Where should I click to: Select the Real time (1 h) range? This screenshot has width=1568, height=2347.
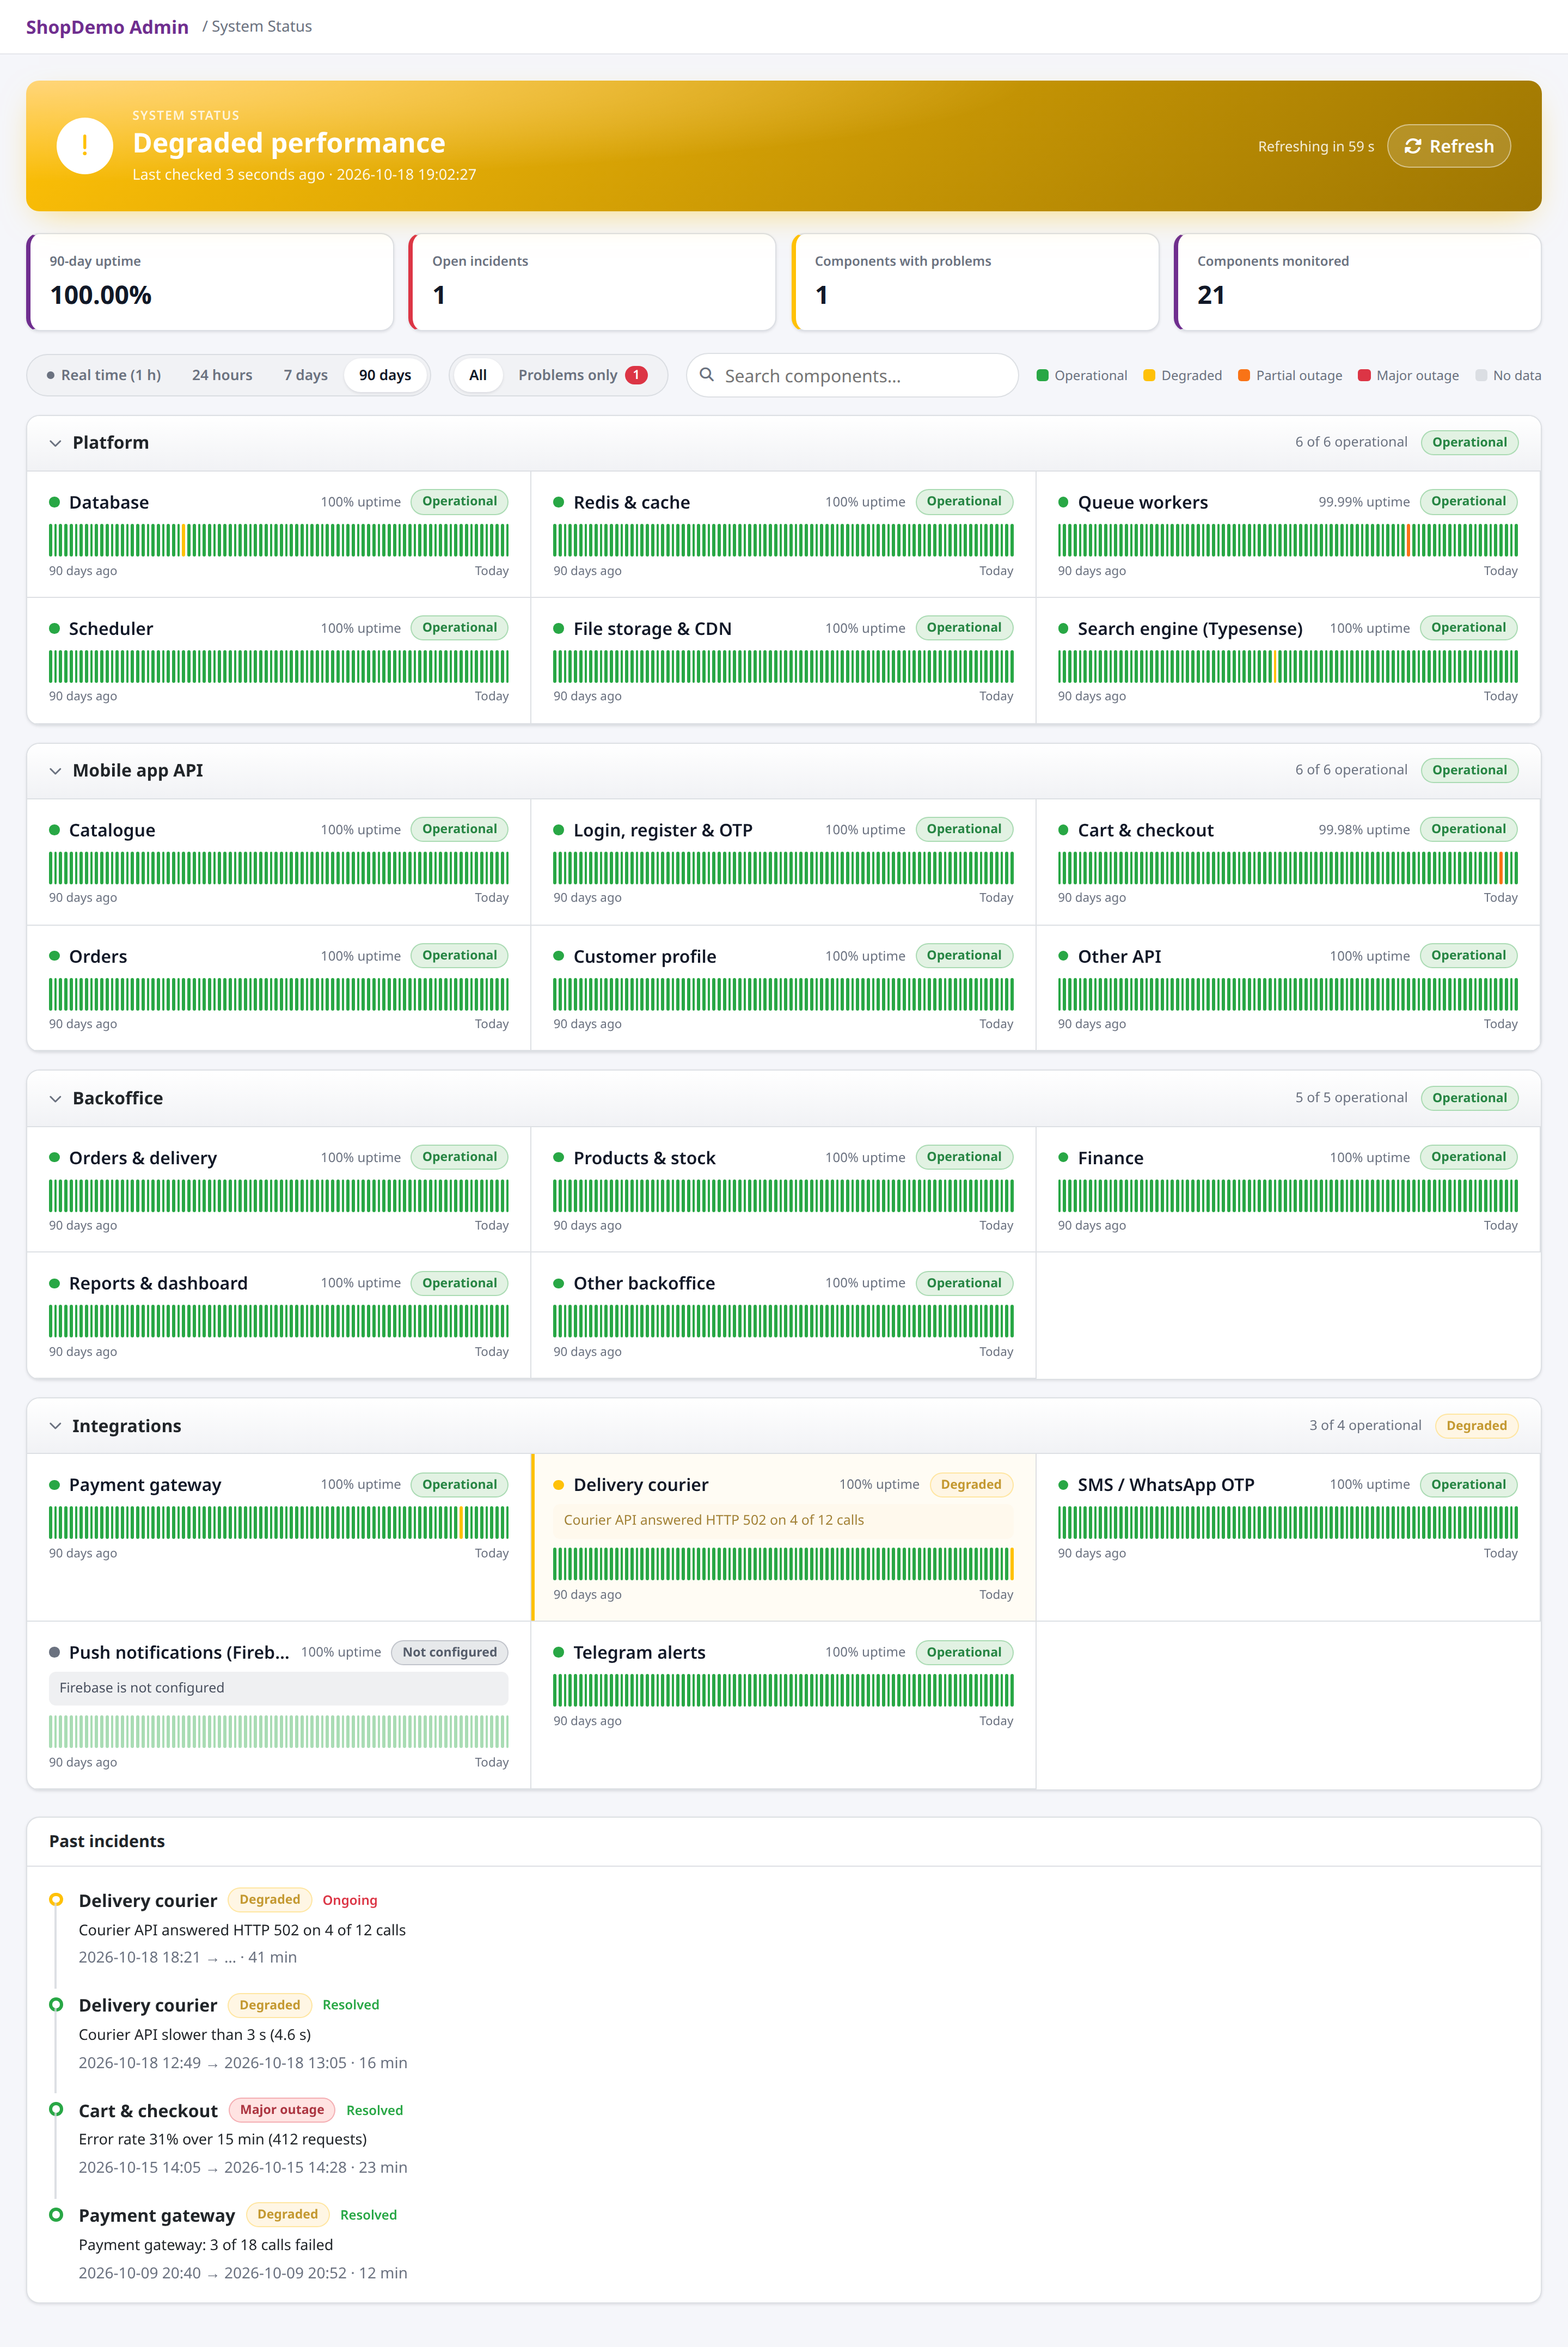104,375
